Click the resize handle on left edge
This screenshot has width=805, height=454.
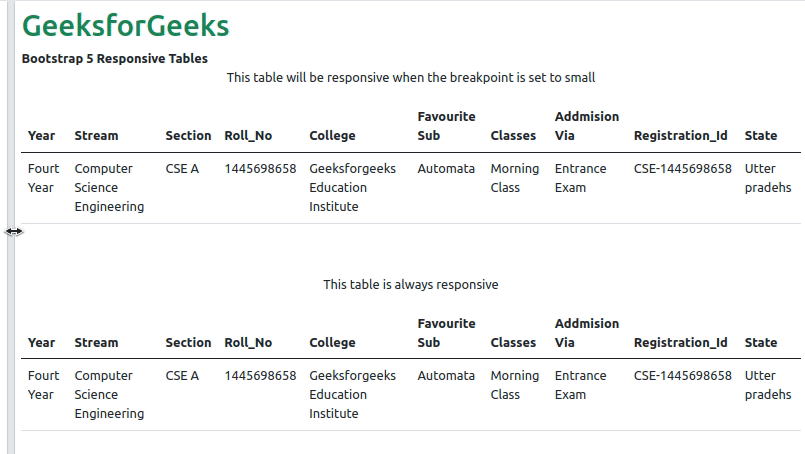(13, 231)
